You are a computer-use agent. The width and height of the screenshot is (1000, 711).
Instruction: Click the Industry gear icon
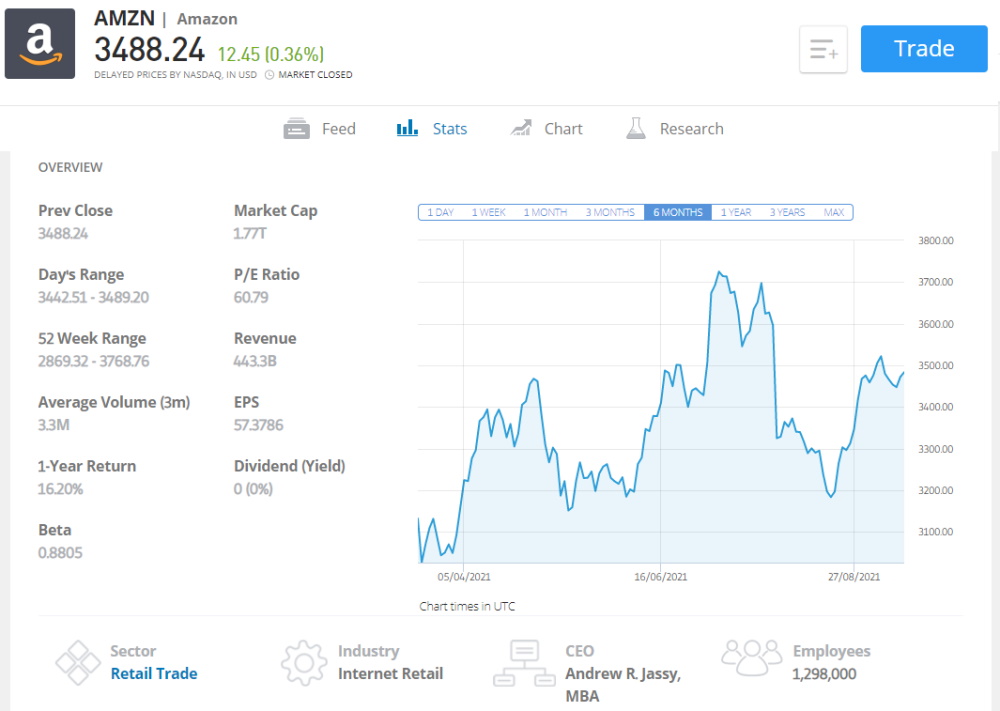click(x=304, y=663)
